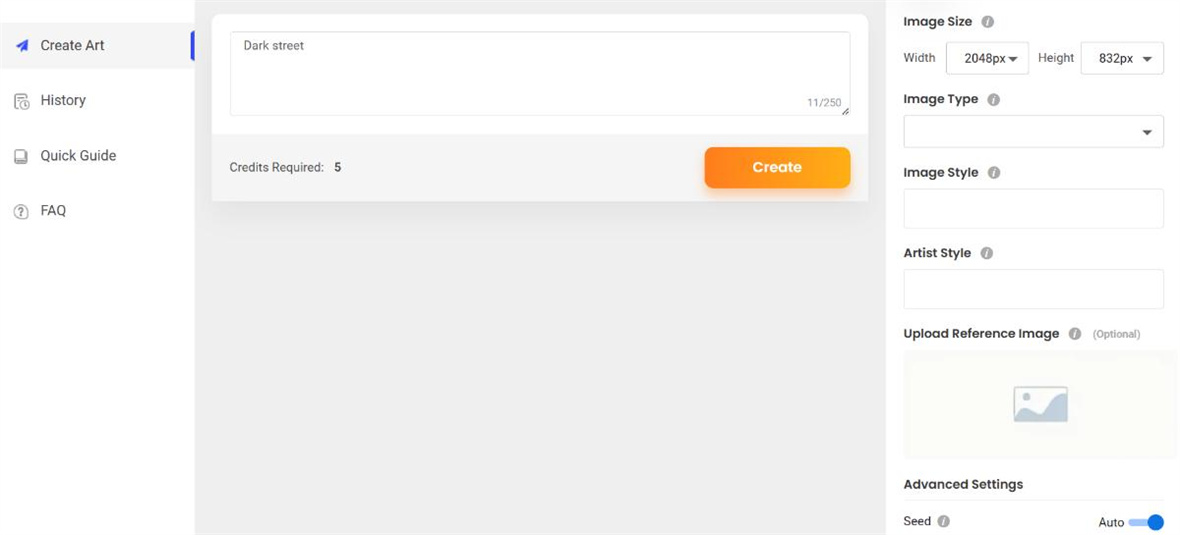Click the Artist Style input field
Image resolution: width=1180 pixels, height=535 pixels.
coord(1033,289)
